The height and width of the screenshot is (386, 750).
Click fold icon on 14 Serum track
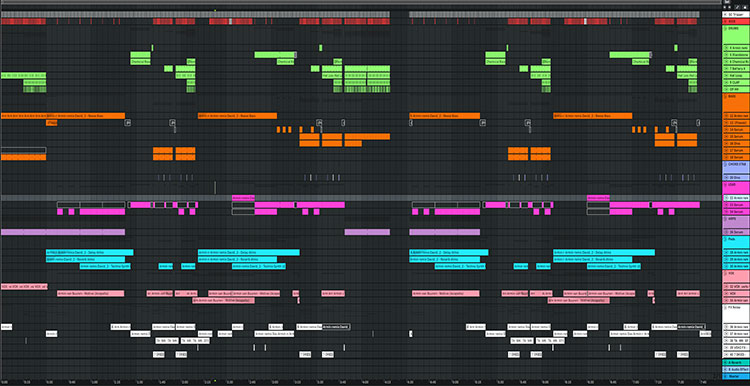(x=726, y=130)
